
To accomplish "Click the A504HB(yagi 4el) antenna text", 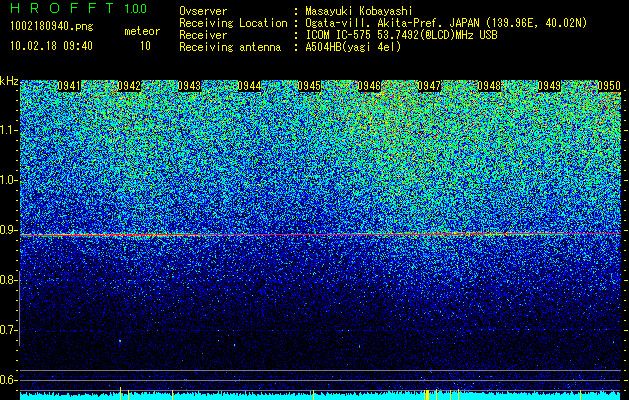I will tap(353, 47).
